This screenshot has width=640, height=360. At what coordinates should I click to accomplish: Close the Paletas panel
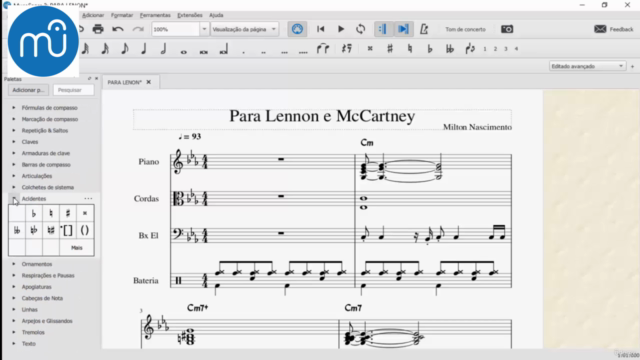pyautogui.click(x=96, y=78)
